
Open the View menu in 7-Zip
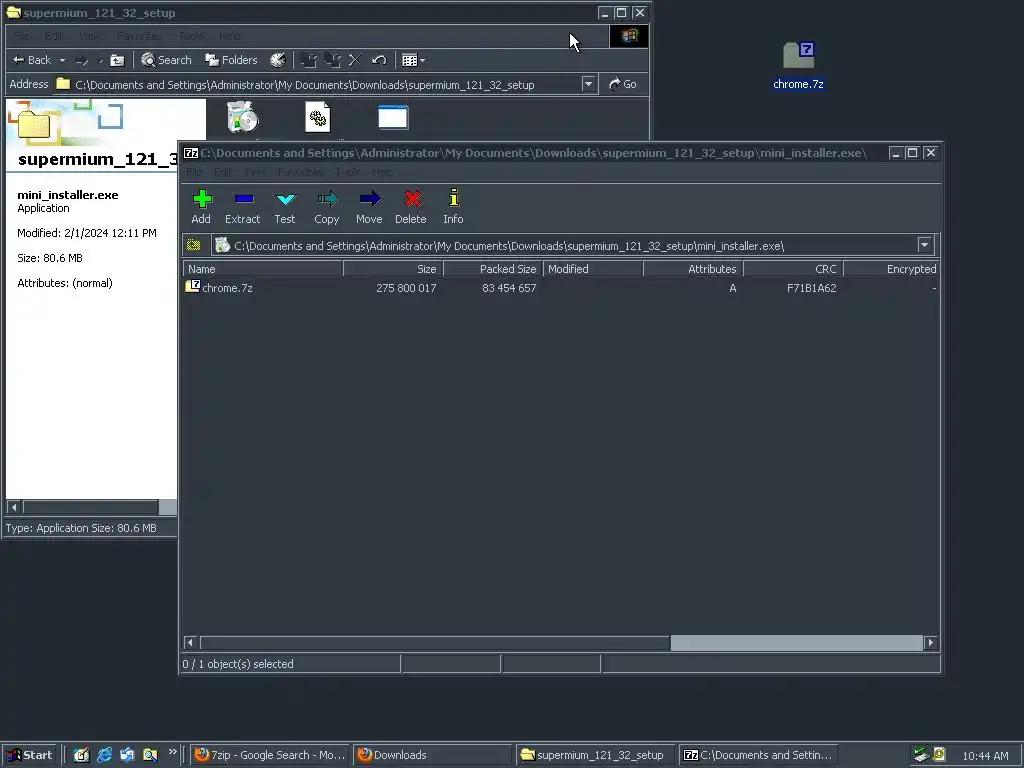pos(255,172)
